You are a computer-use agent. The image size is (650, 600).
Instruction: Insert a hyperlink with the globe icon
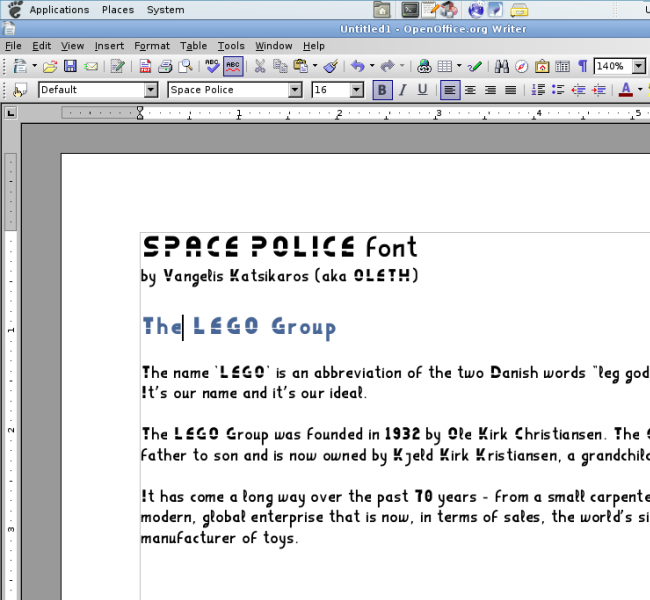click(x=424, y=66)
